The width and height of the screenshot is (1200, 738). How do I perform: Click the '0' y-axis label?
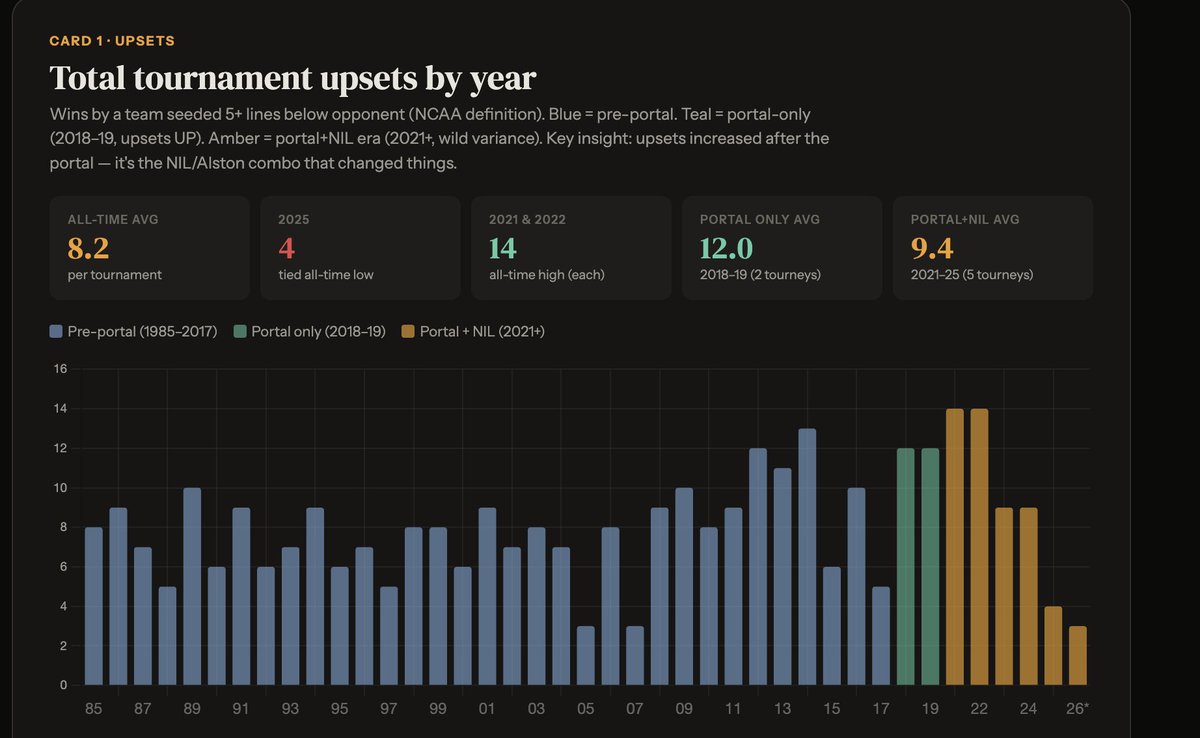click(x=63, y=686)
